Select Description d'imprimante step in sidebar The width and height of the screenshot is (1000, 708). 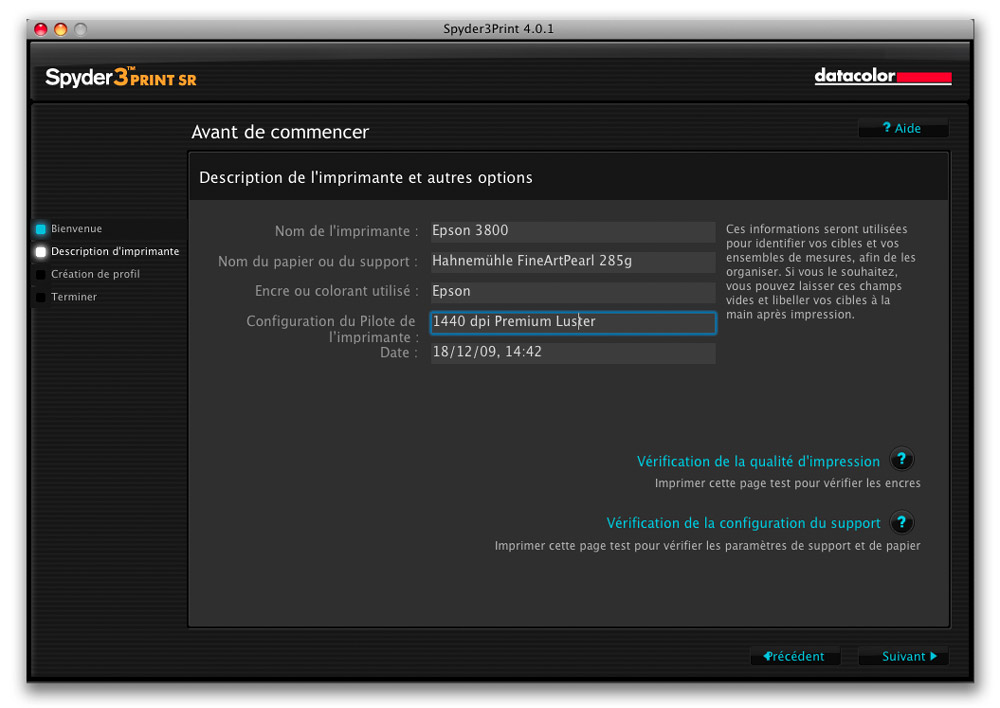115,251
